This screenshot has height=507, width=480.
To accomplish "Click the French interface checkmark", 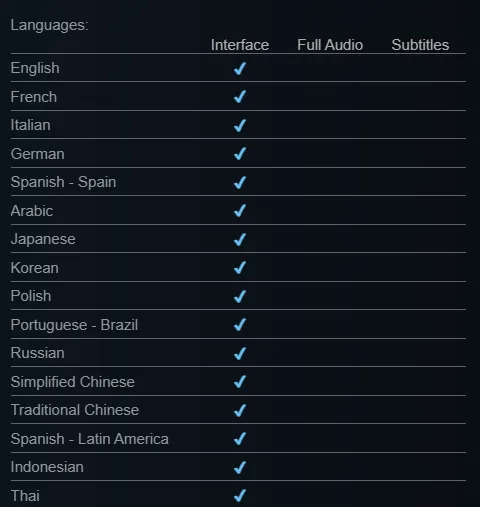I will tap(240, 97).
